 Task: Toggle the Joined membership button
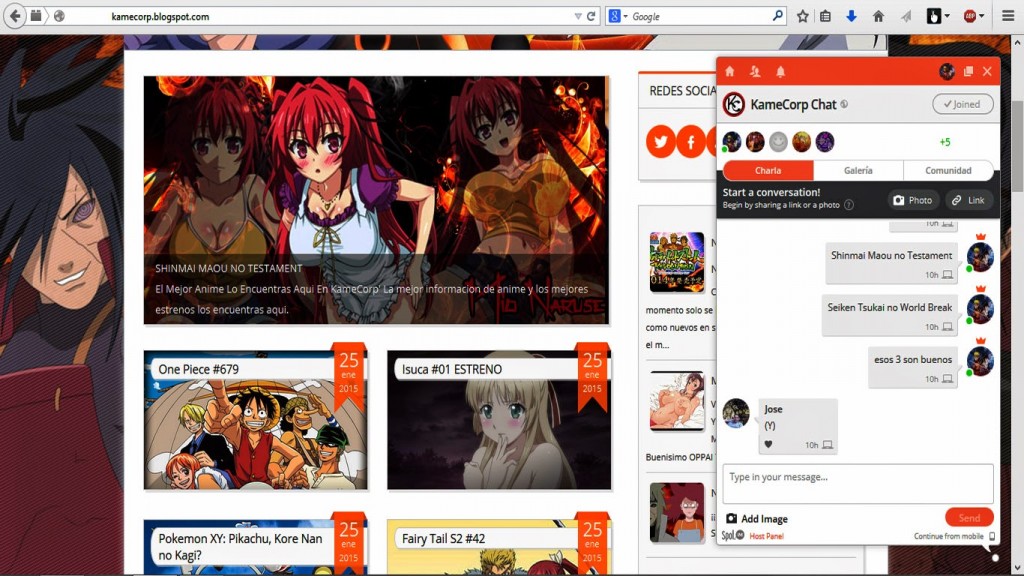(963, 104)
